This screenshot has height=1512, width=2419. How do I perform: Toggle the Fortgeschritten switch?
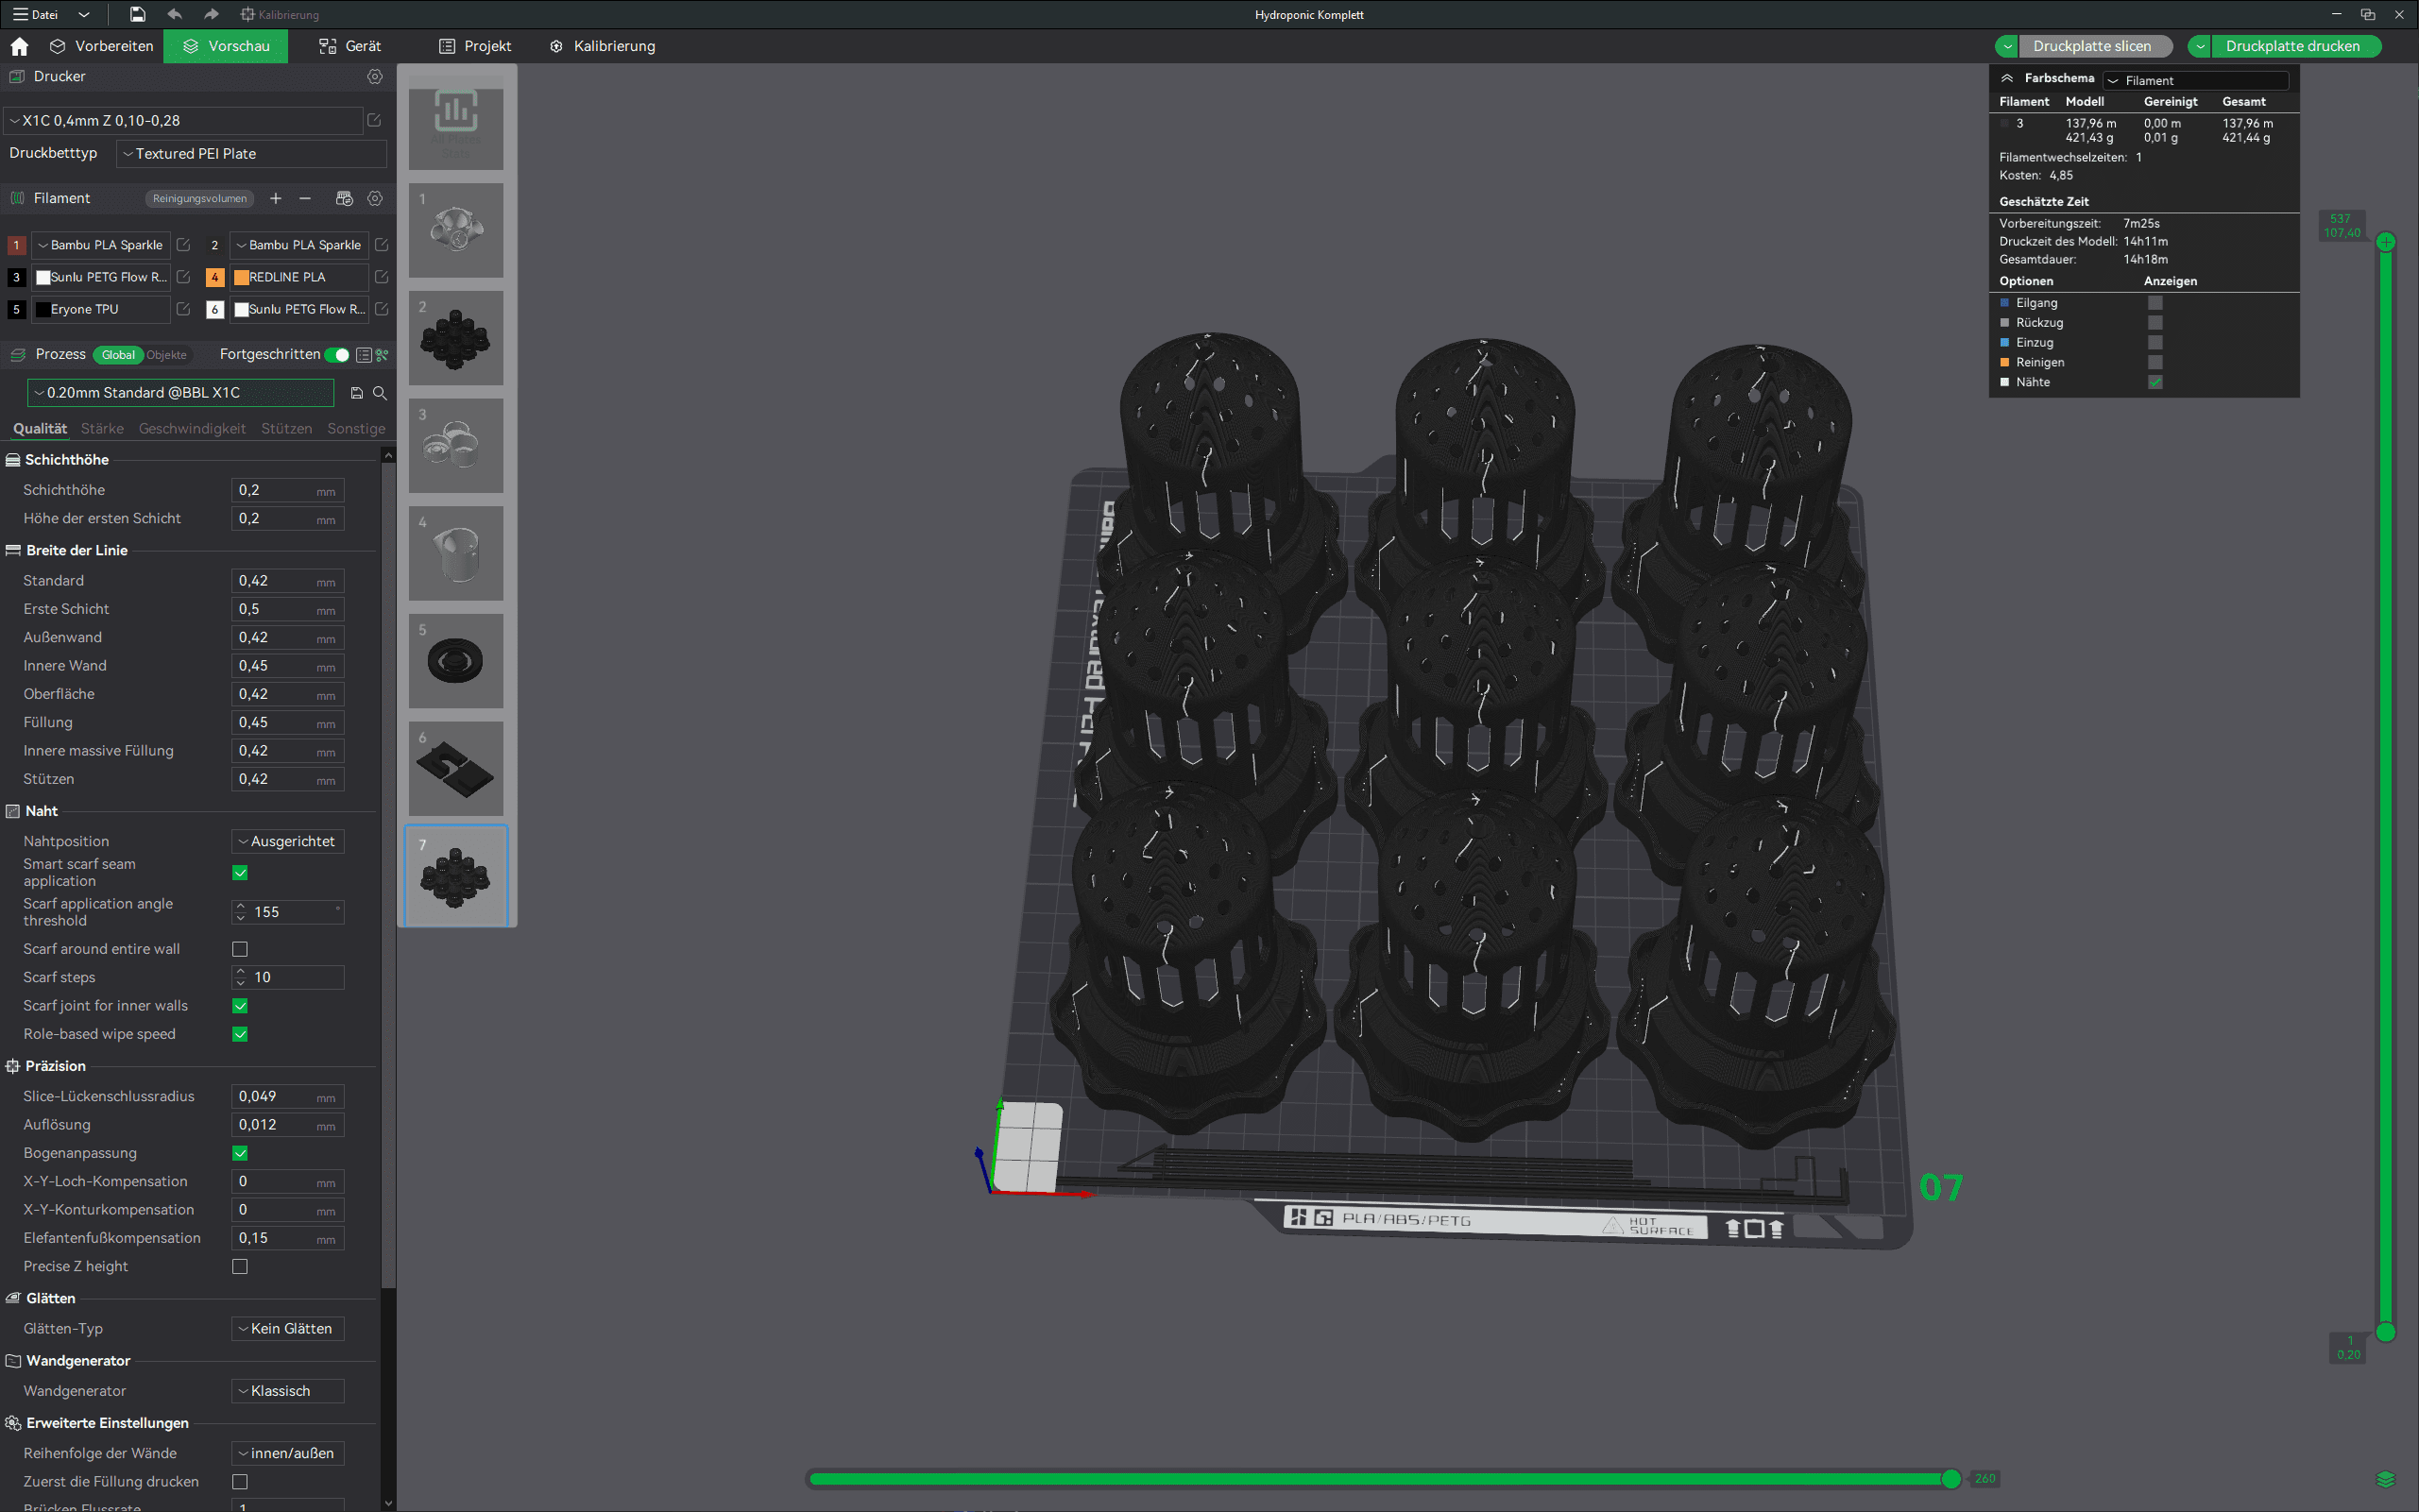(337, 355)
